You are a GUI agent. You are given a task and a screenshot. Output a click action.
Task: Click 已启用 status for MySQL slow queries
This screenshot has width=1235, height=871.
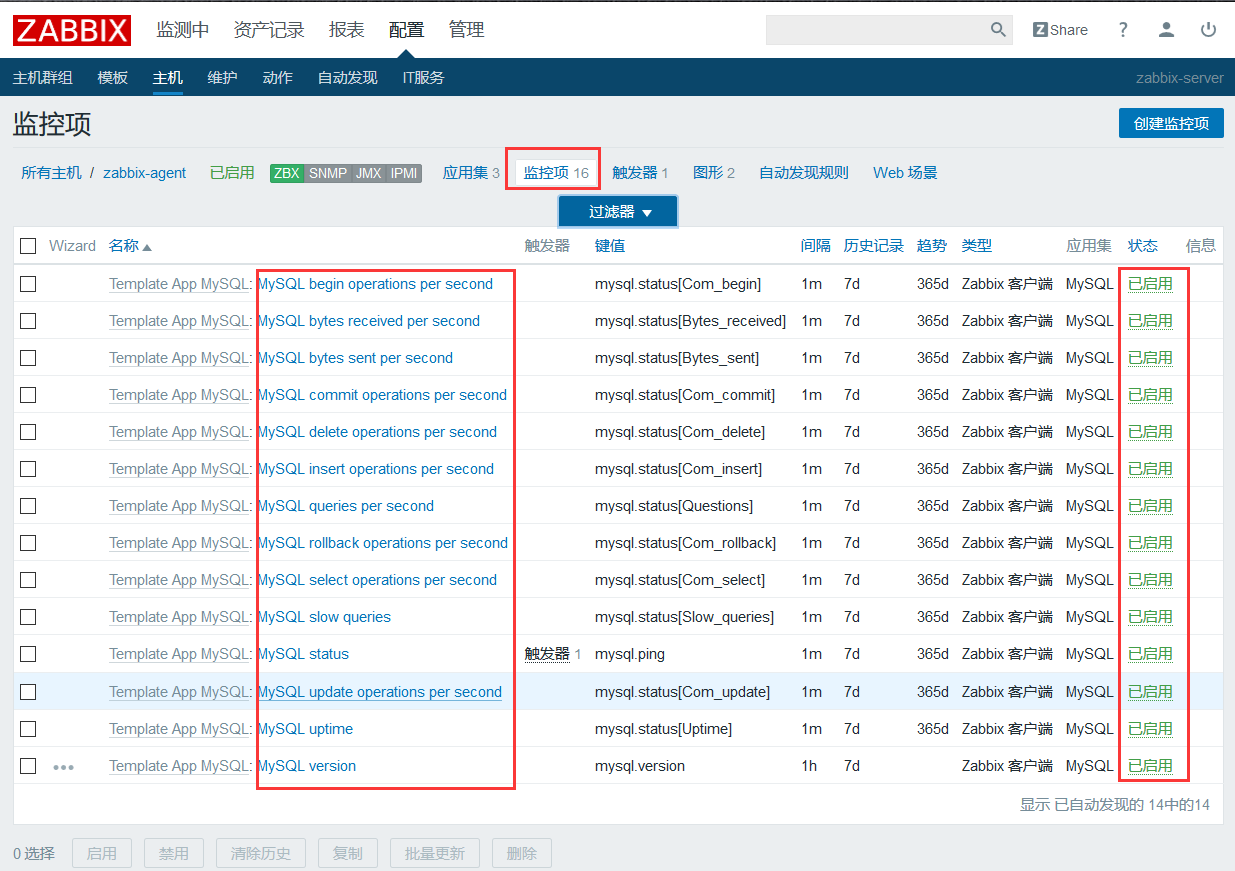(1150, 617)
